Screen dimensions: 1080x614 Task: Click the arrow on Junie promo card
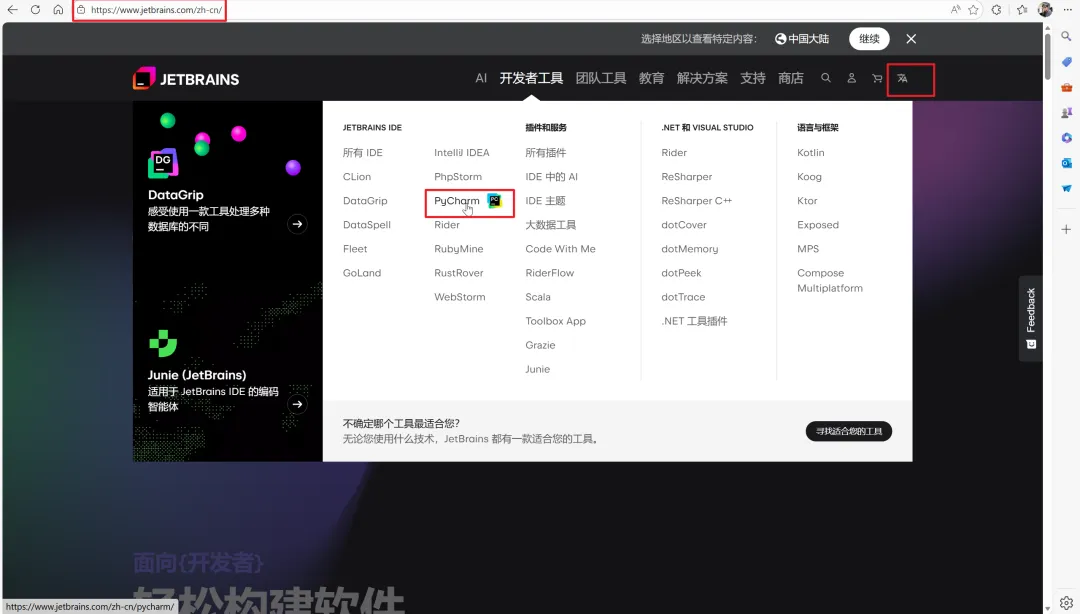pyautogui.click(x=298, y=405)
